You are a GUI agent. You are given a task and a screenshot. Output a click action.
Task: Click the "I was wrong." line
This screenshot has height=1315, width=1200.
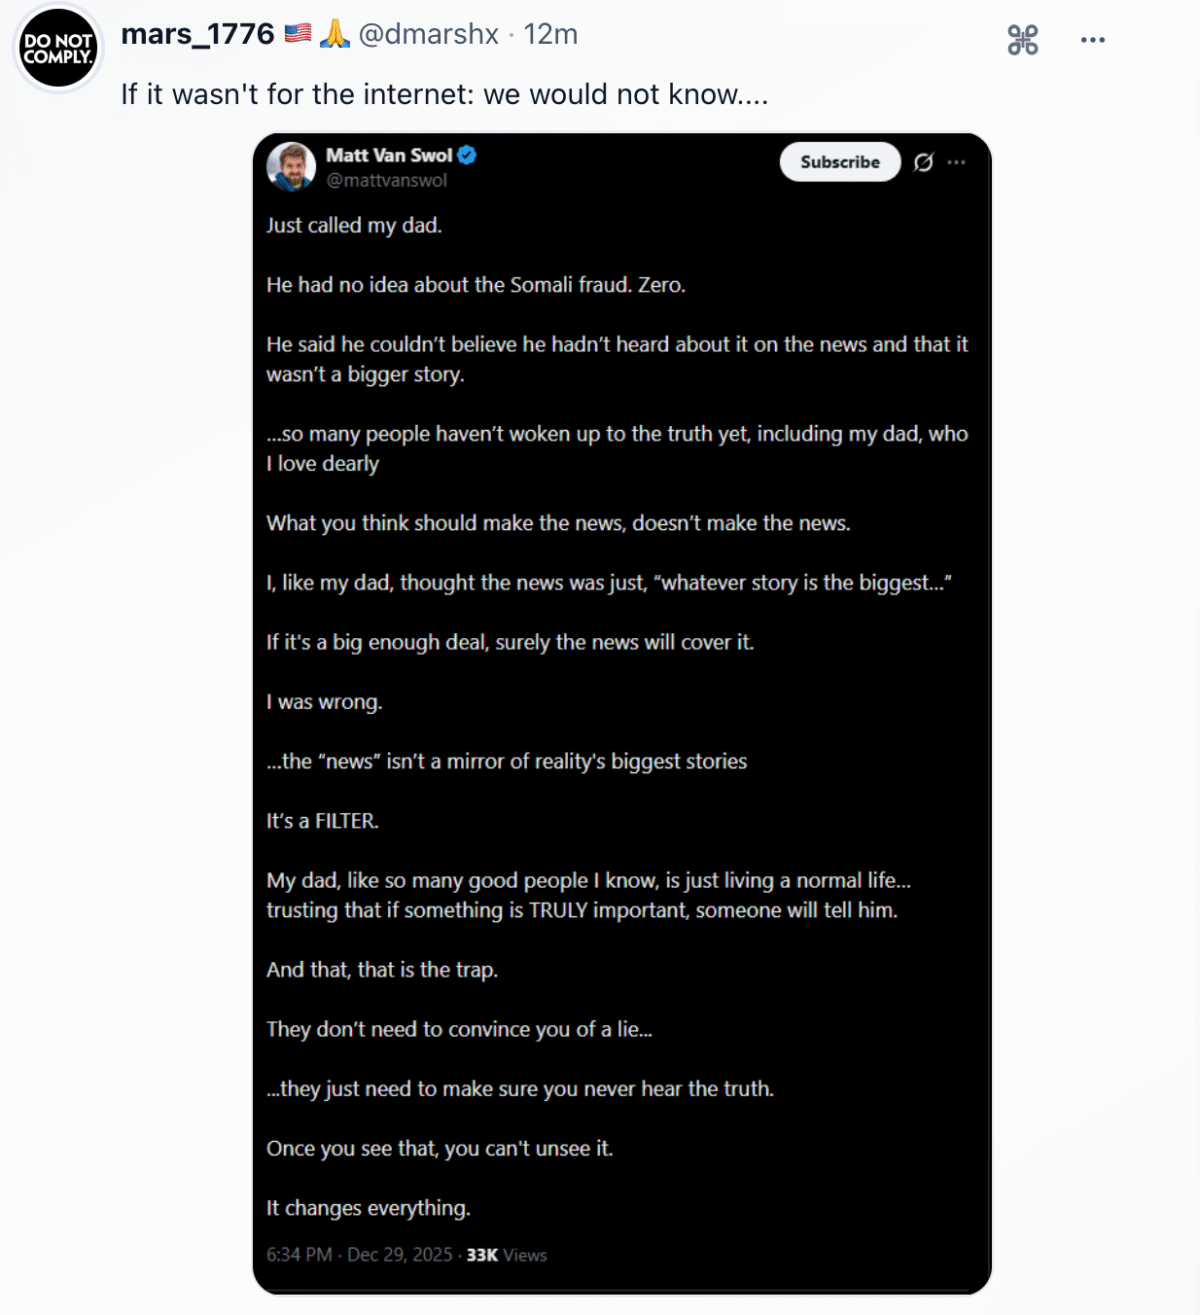[324, 702]
